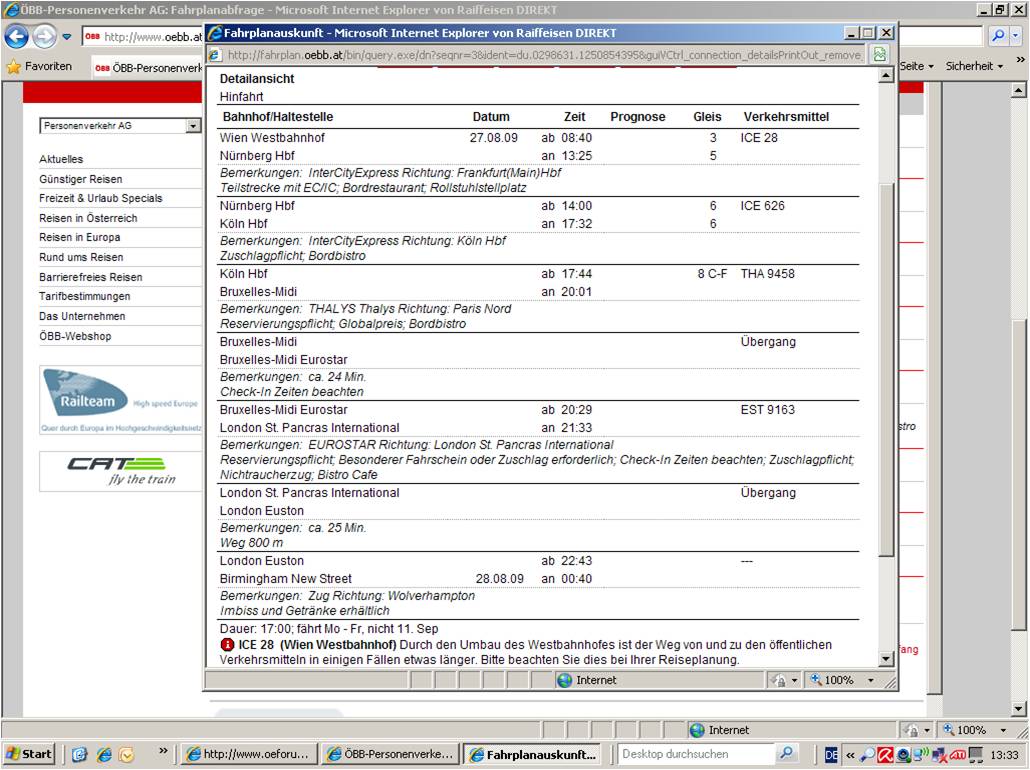Click the browser Forward arrow button
Screen dimensions: 1030x770
click(45, 37)
